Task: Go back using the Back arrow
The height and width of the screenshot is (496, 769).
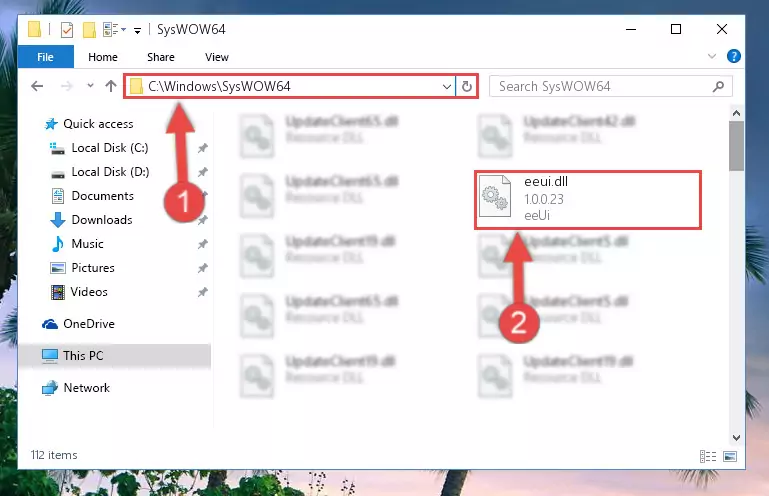Action: 37,86
